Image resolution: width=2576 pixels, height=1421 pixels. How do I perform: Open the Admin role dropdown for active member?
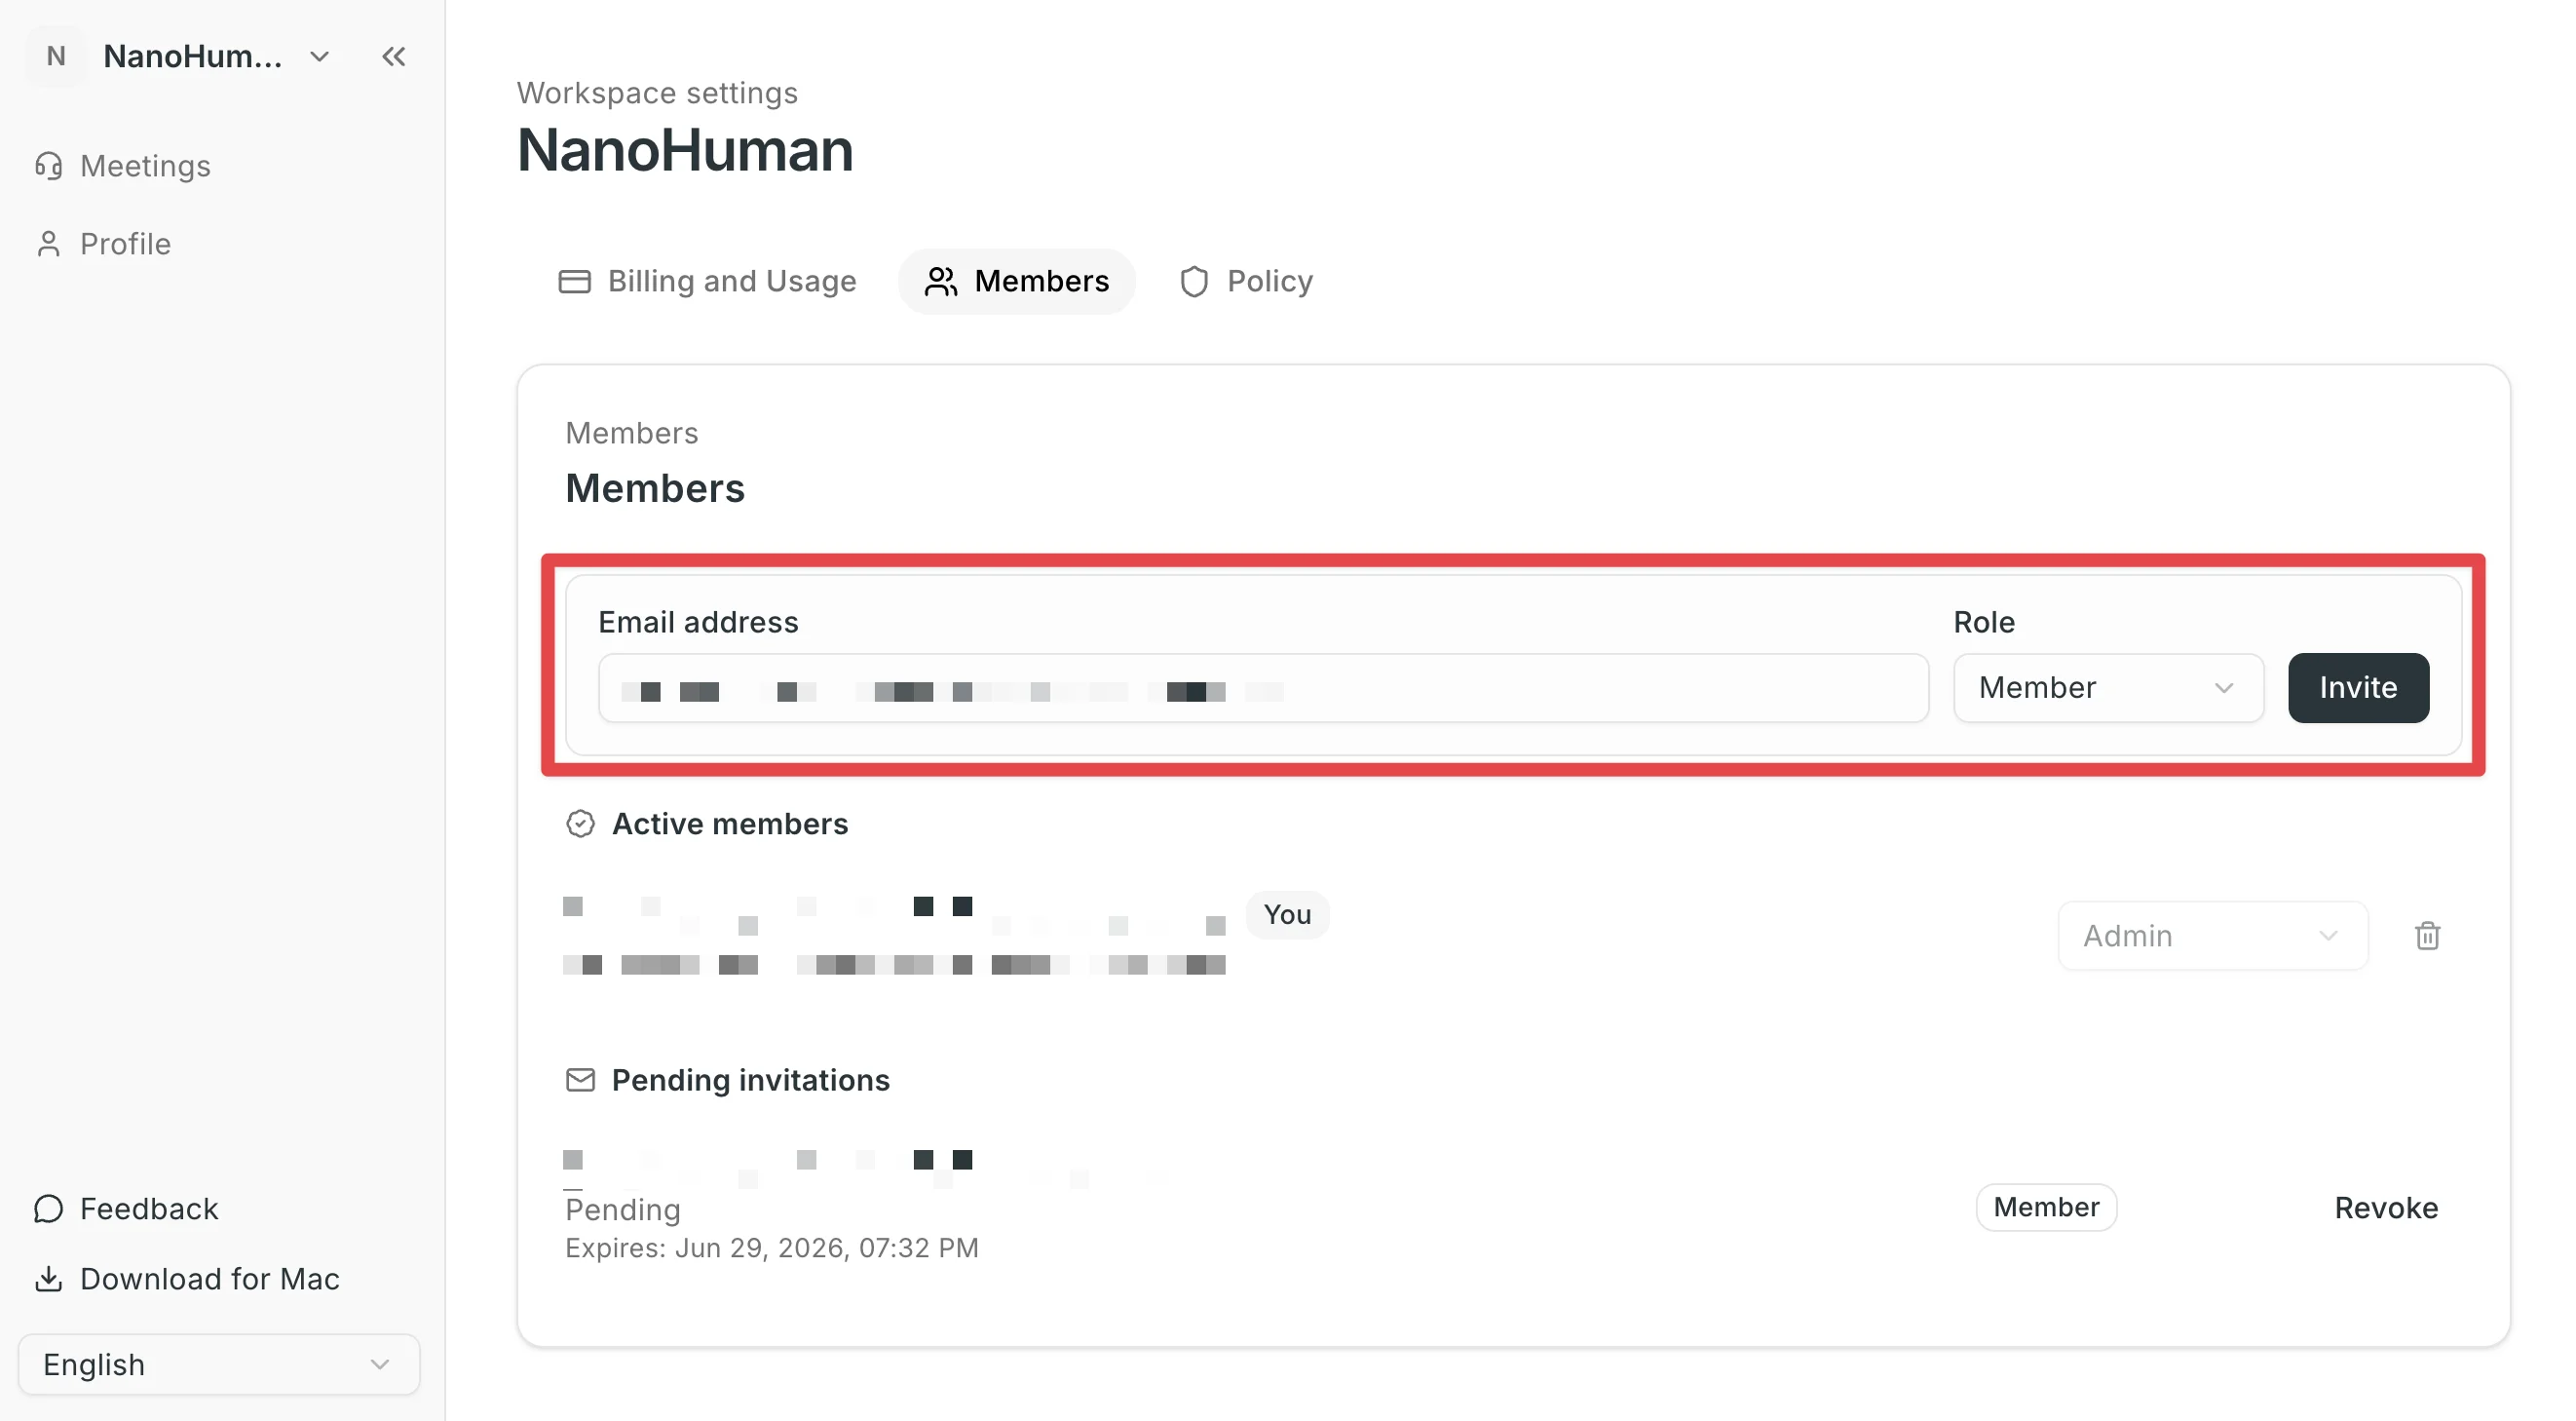click(x=2212, y=936)
